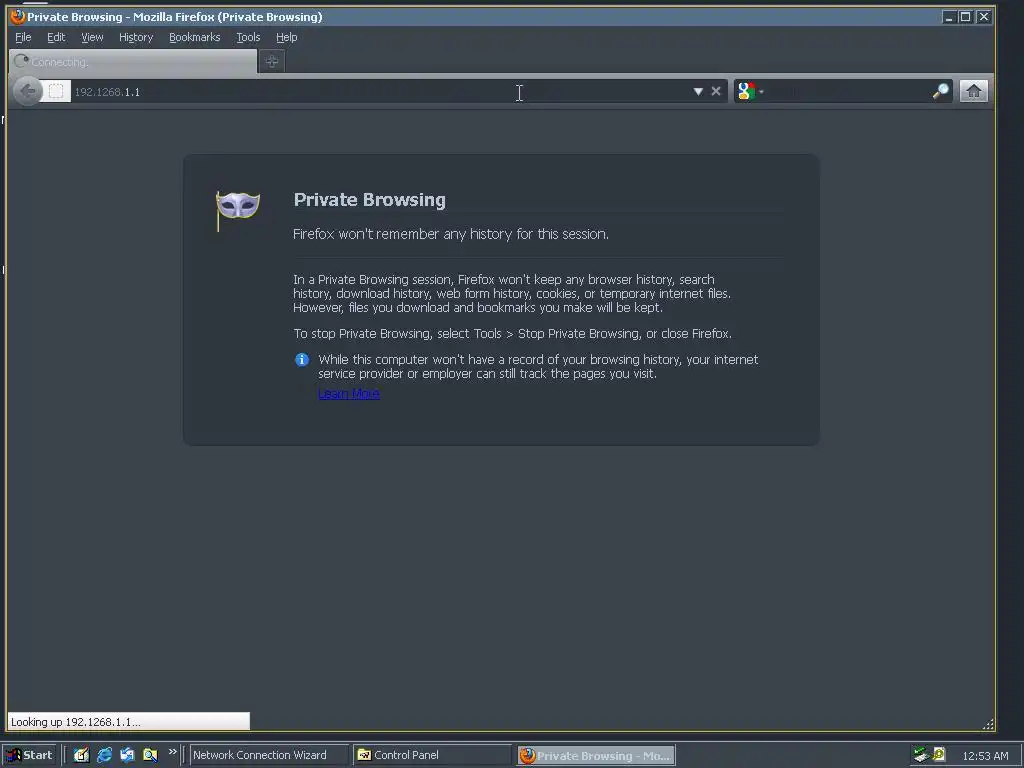Click the Private Browsing heading text

click(x=370, y=200)
